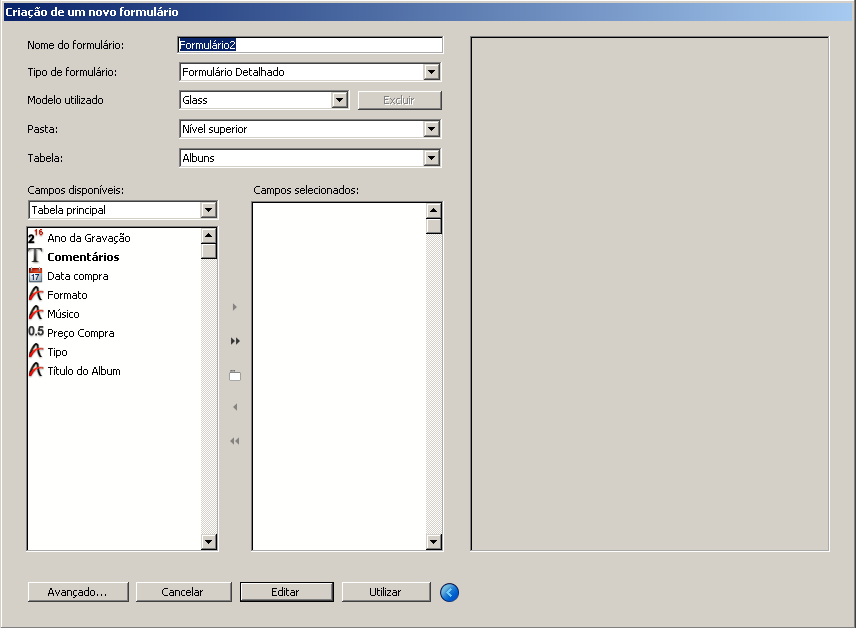Viewport: 856px width, 628px height.
Task: Click the calendar icon beside Data compra
Action: [x=36, y=276]
